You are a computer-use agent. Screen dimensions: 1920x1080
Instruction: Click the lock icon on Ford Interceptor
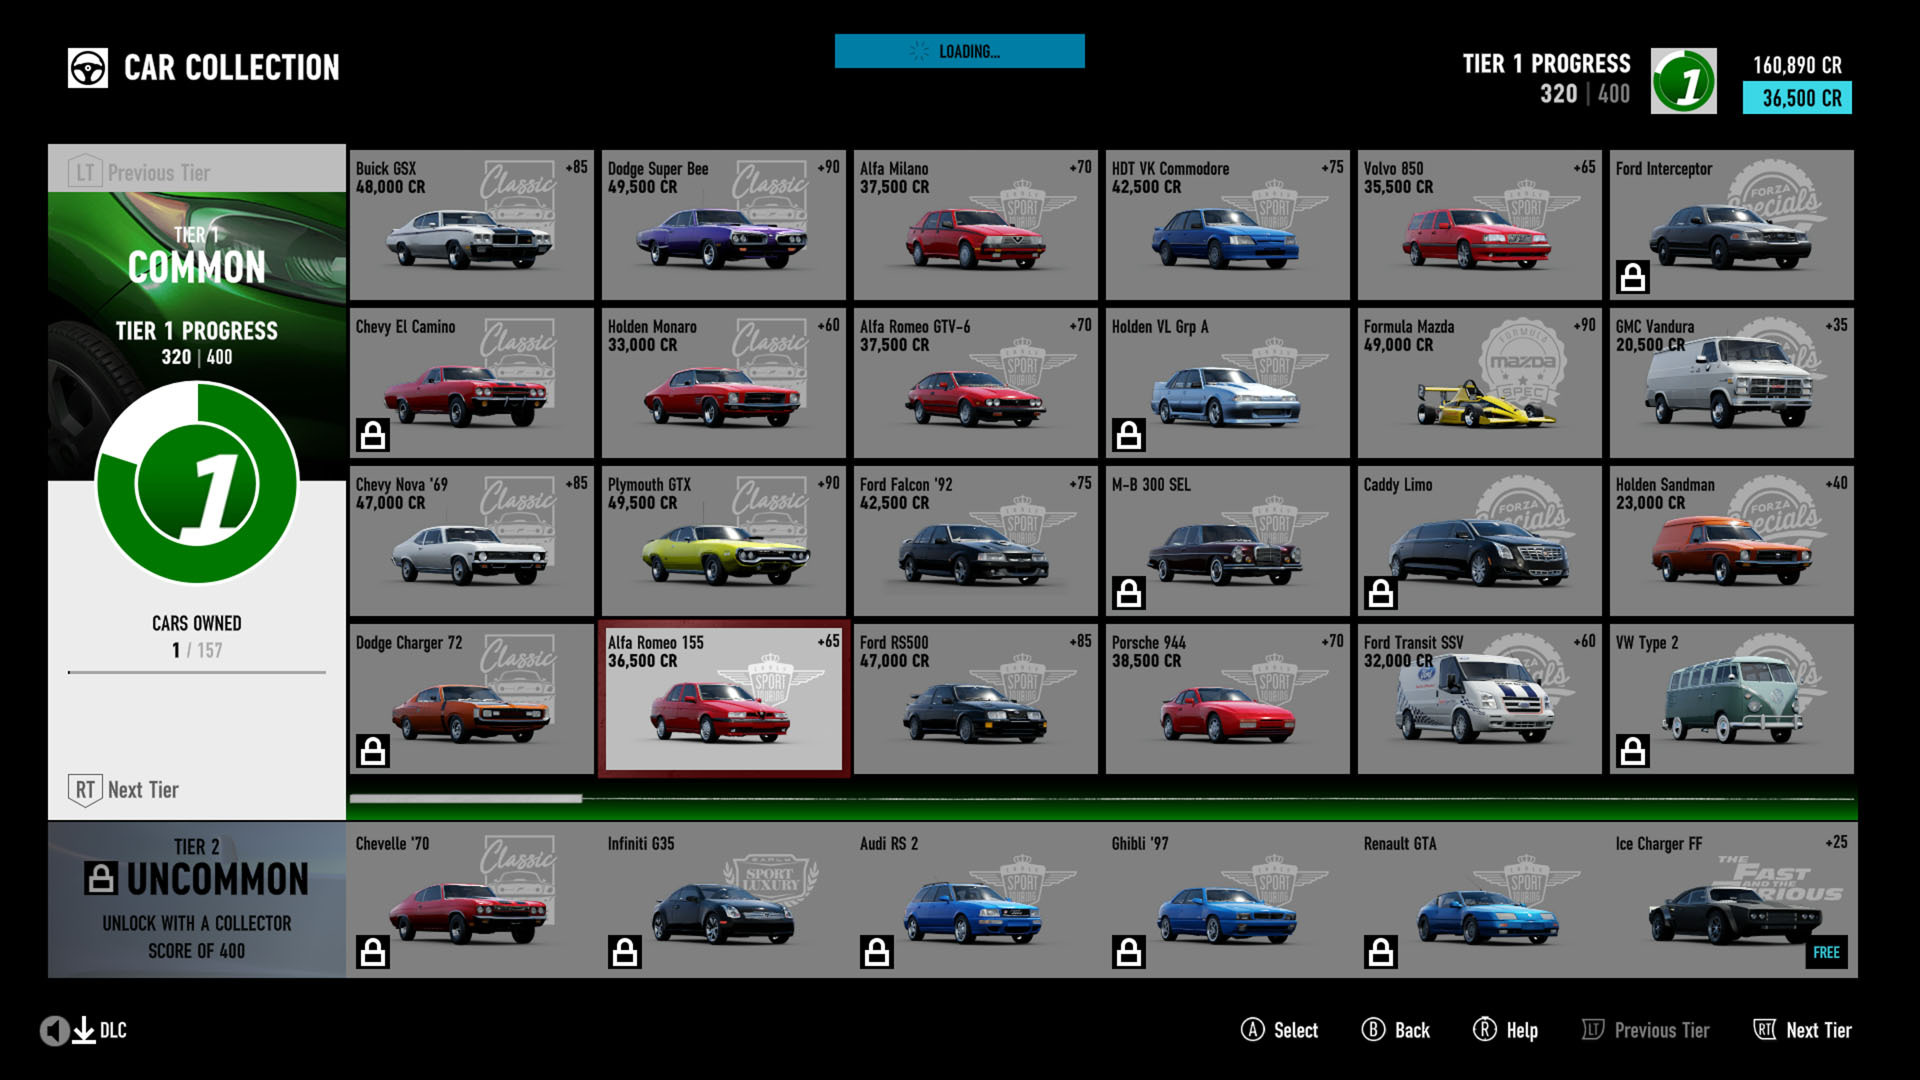point(1633,277)
